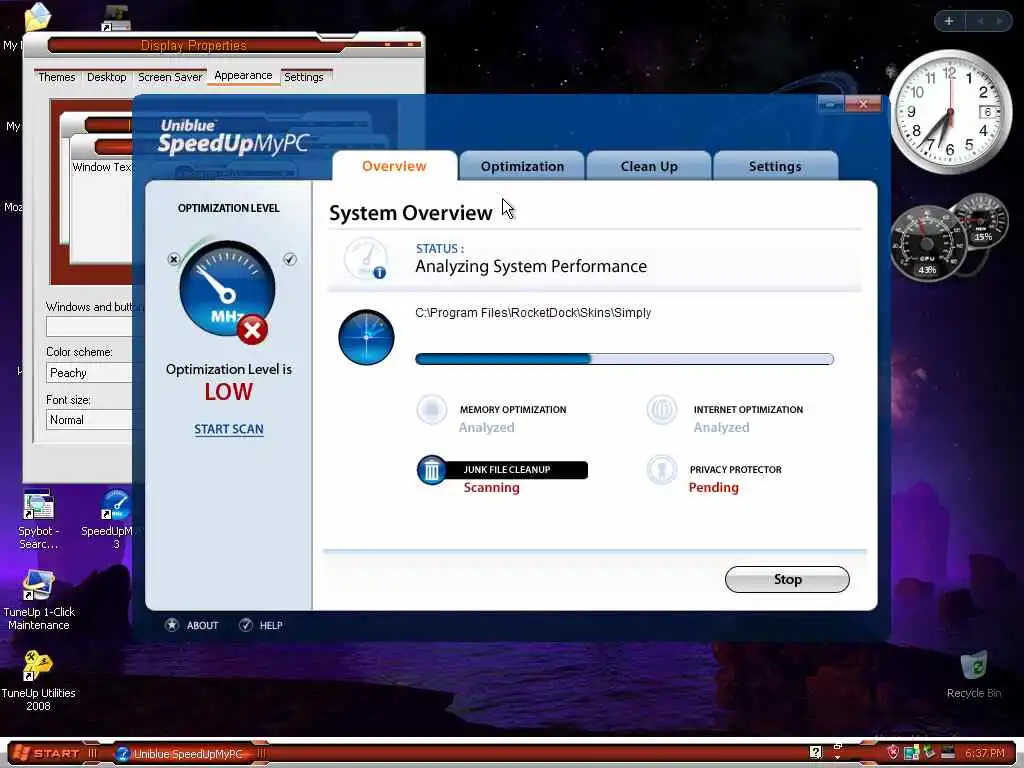Screen dimensions: 1024x768
Task: Click the Stop button
Action: tap(787, 579)
